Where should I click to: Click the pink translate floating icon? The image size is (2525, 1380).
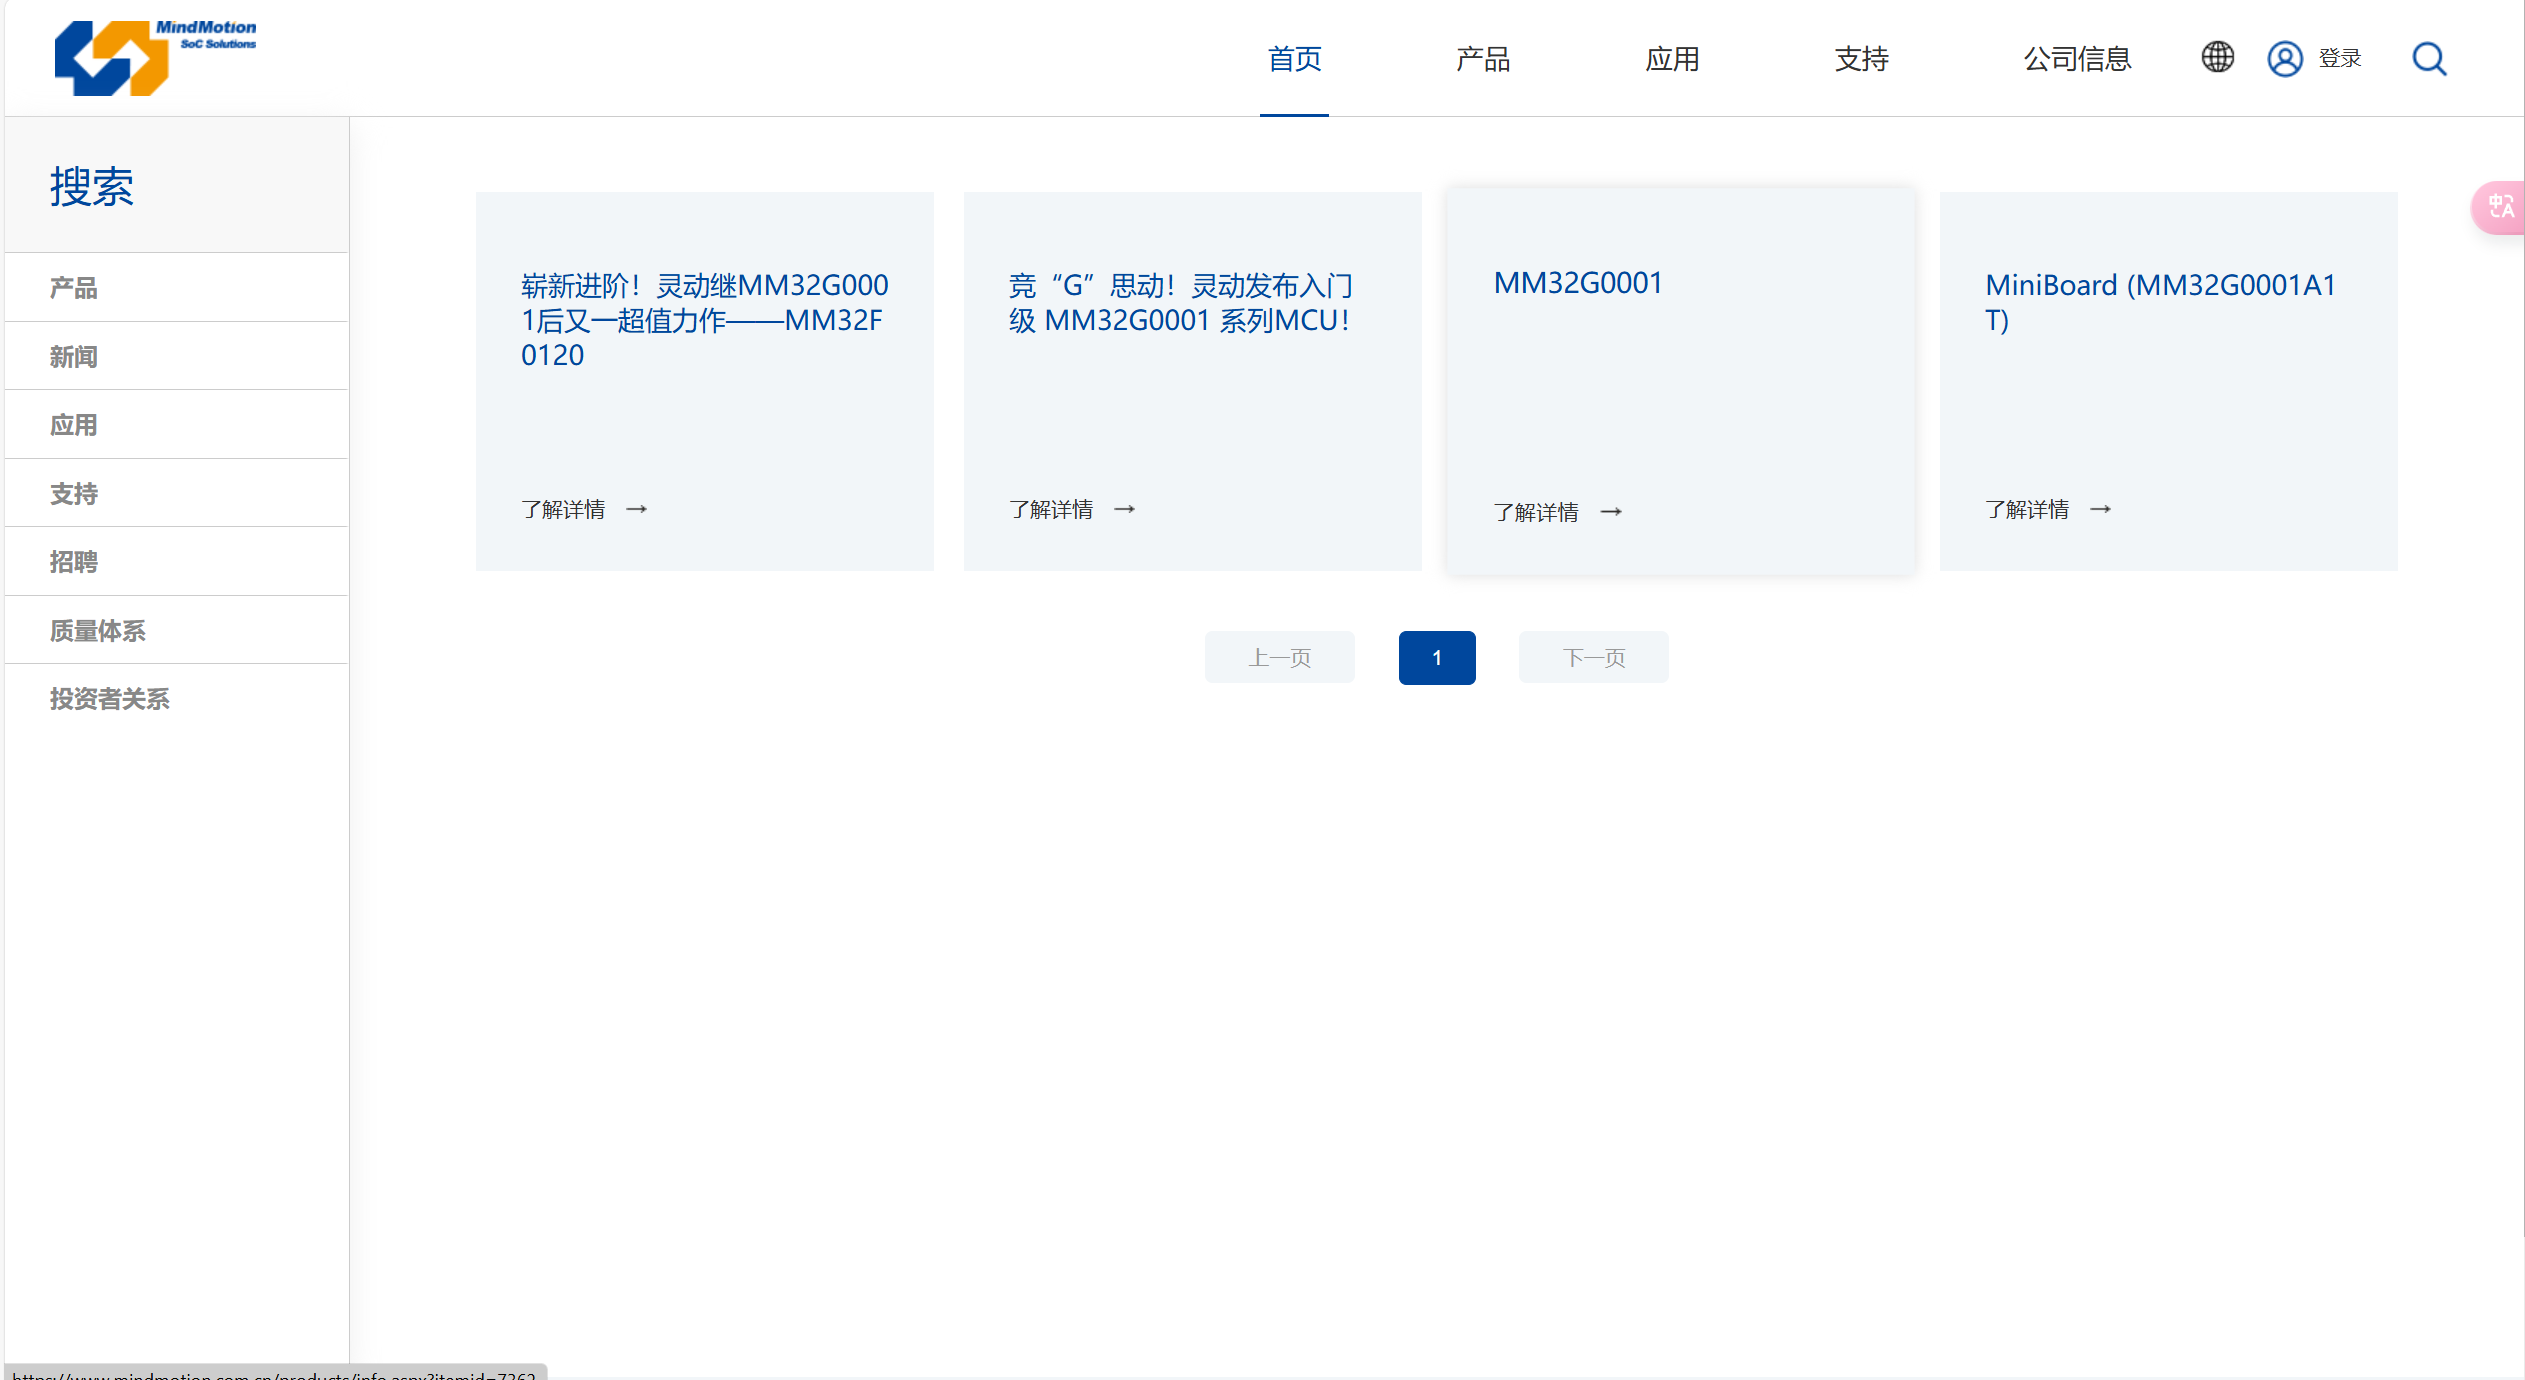2501,207
